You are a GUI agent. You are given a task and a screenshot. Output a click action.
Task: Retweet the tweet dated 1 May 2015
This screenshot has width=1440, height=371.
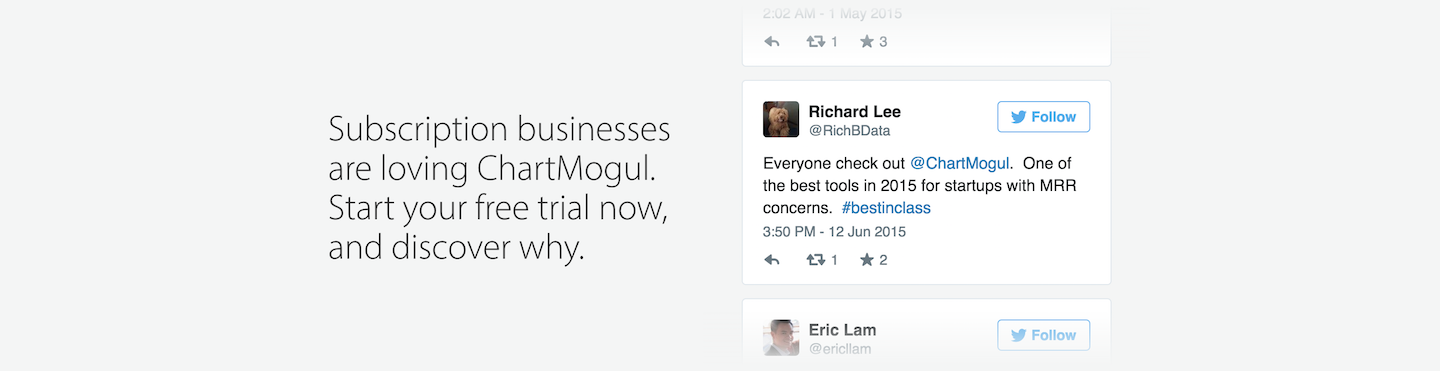tap(815, 42)
